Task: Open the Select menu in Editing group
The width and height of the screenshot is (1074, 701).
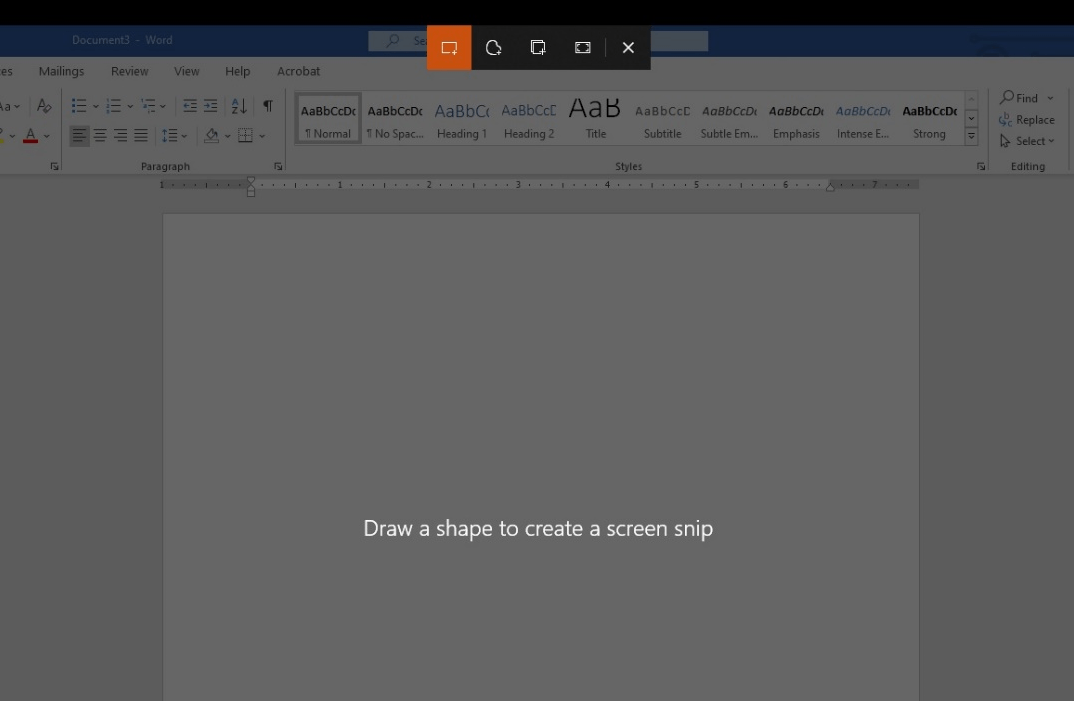Action: tap(1028, 141)
